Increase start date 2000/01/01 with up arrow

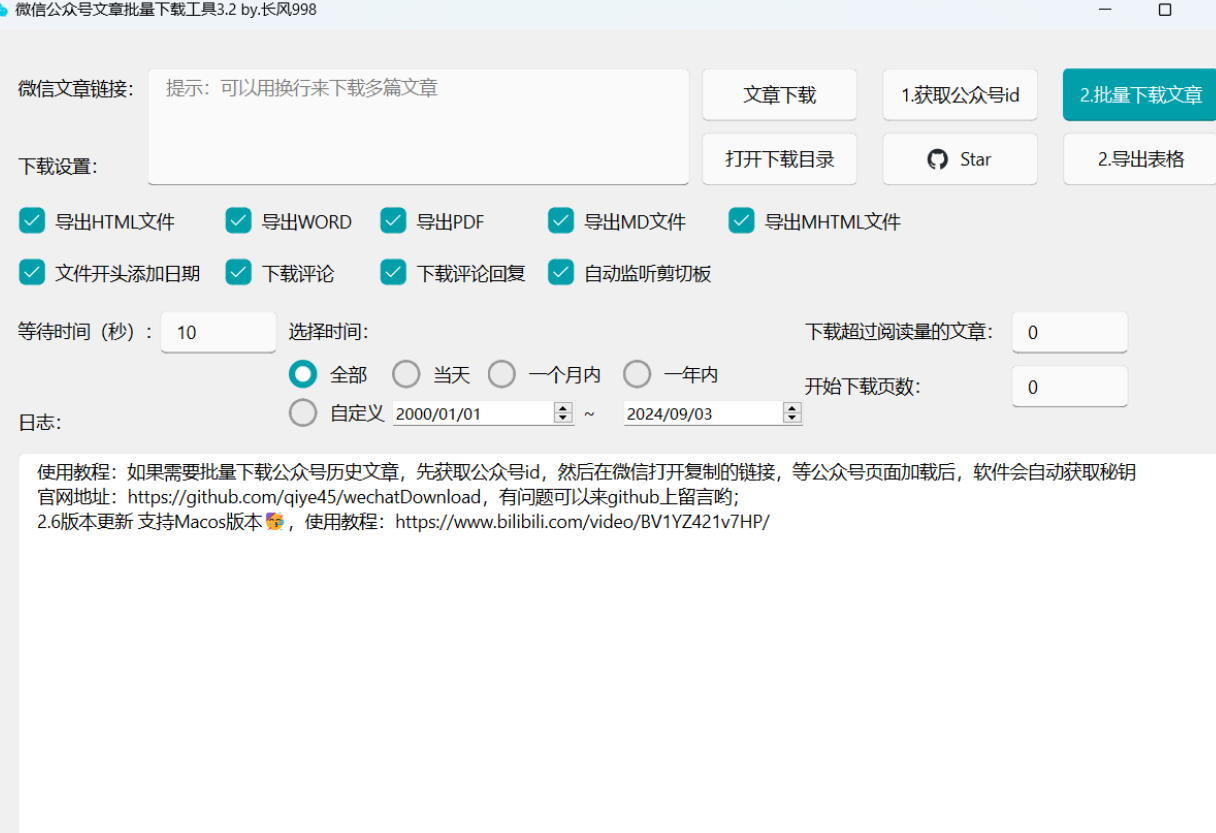coord(563,408)
